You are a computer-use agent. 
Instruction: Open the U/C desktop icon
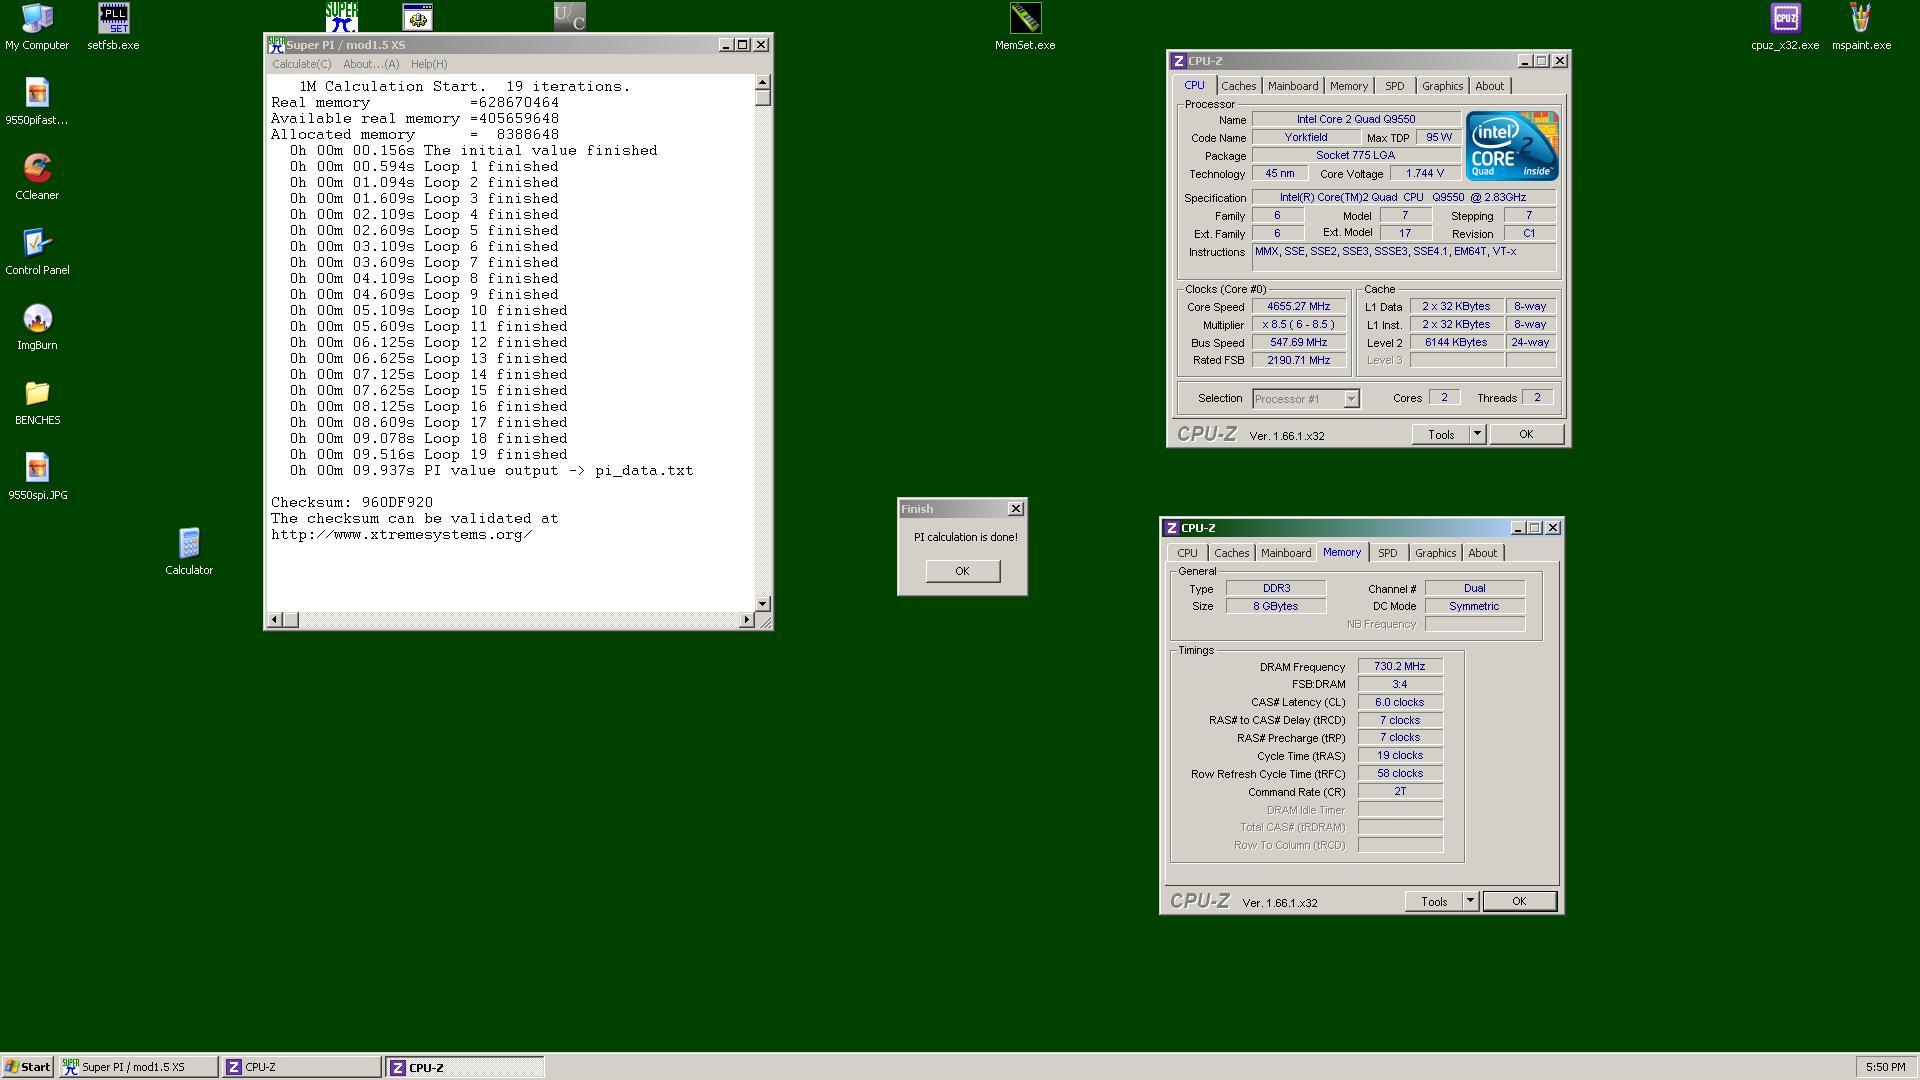(x=570, y=17)
